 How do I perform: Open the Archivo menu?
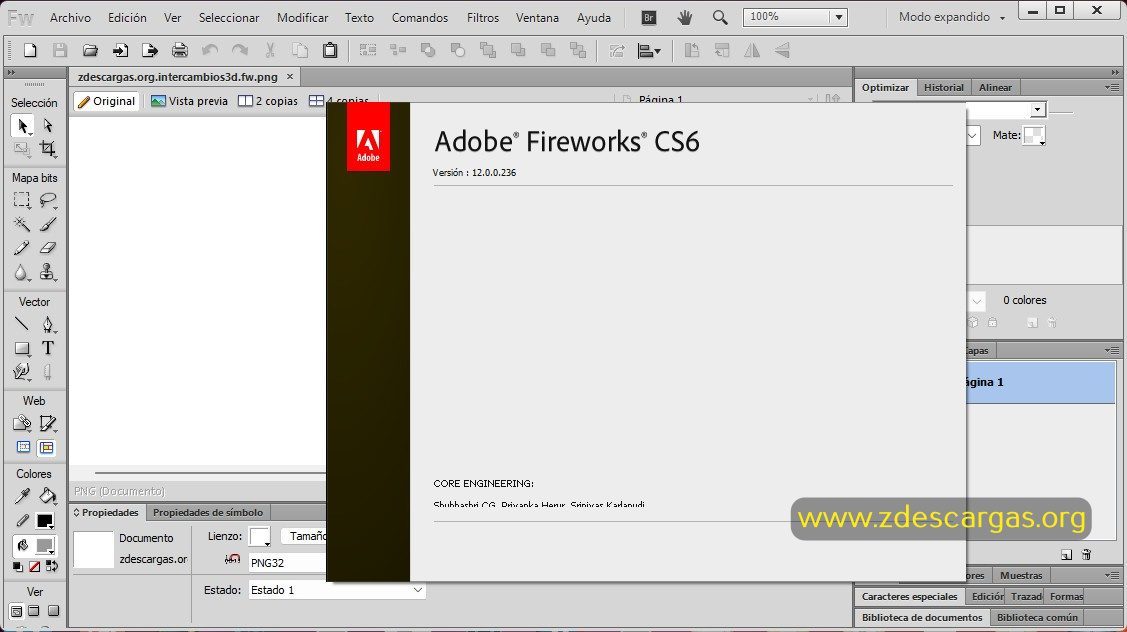70,17
